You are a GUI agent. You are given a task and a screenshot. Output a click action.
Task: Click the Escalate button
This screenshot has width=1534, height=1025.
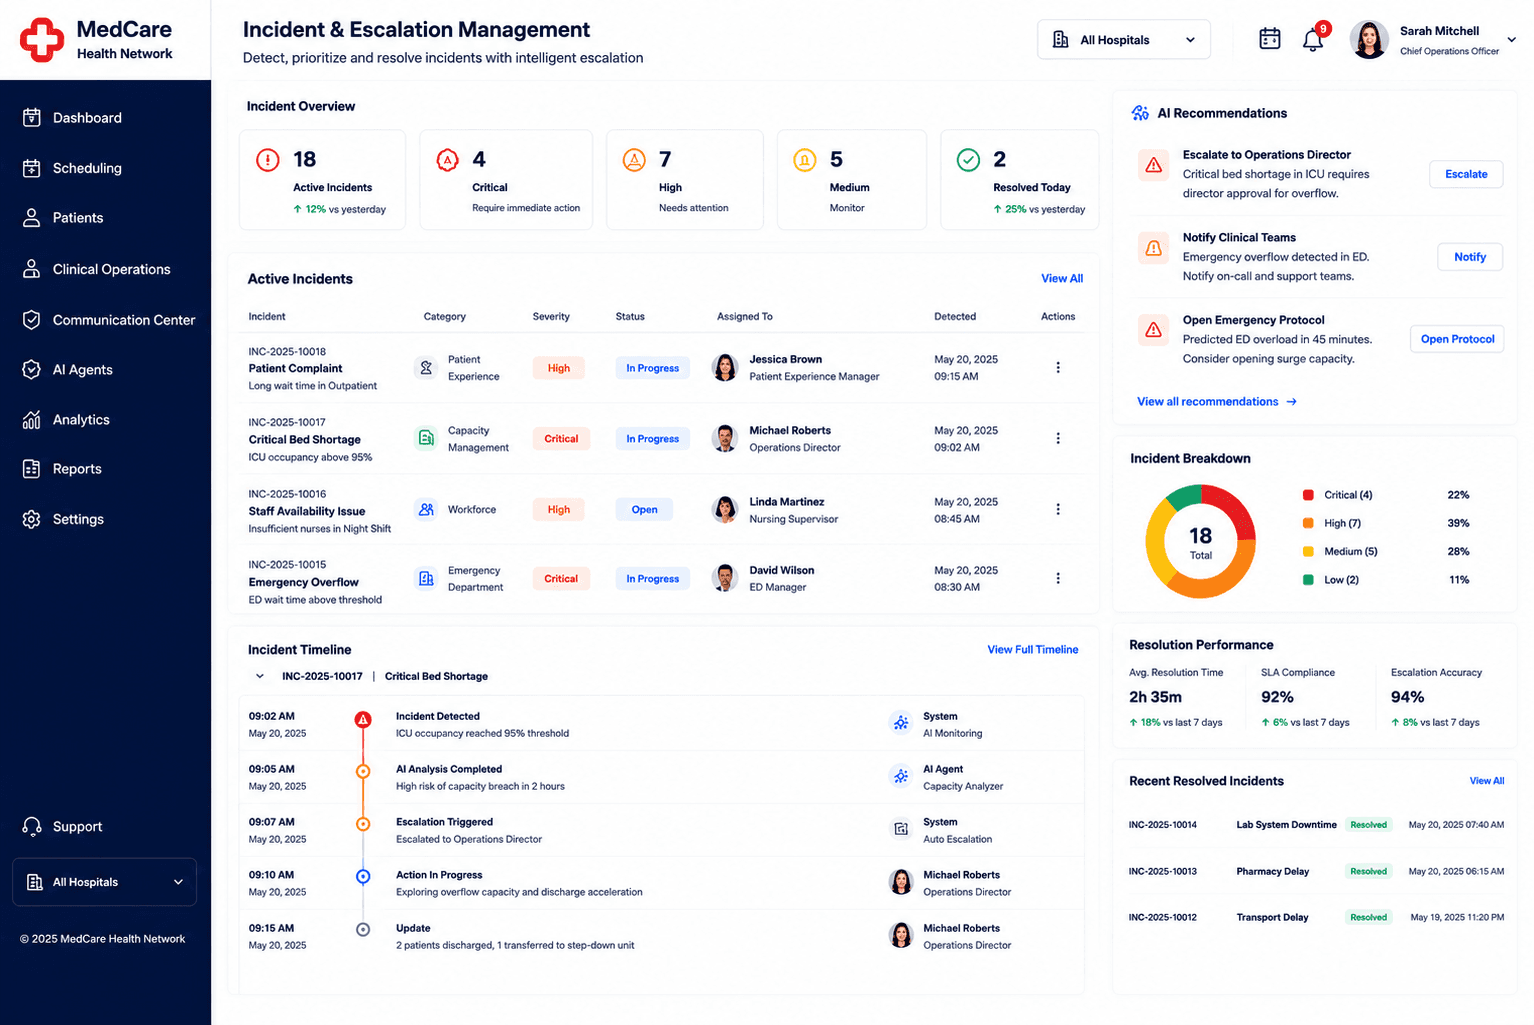[1466, 174]
